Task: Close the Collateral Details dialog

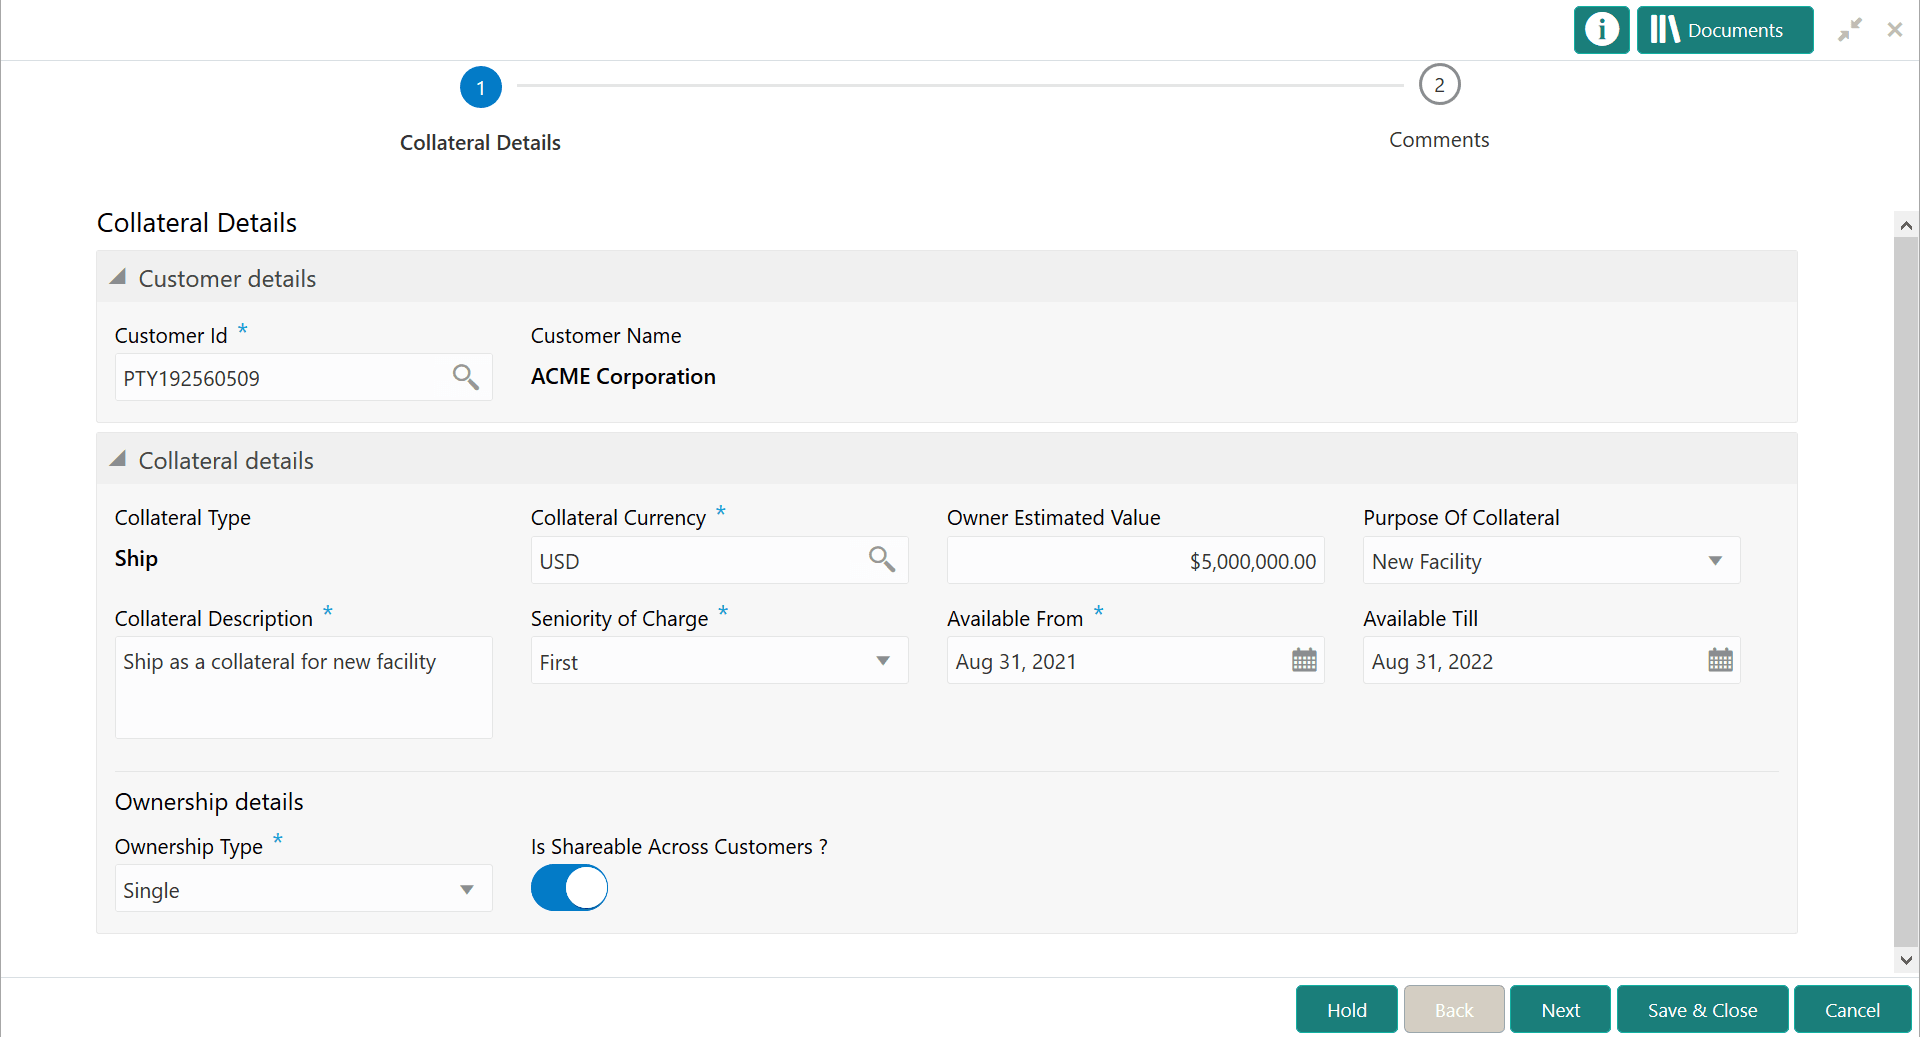Action: tap(1895, 30)
